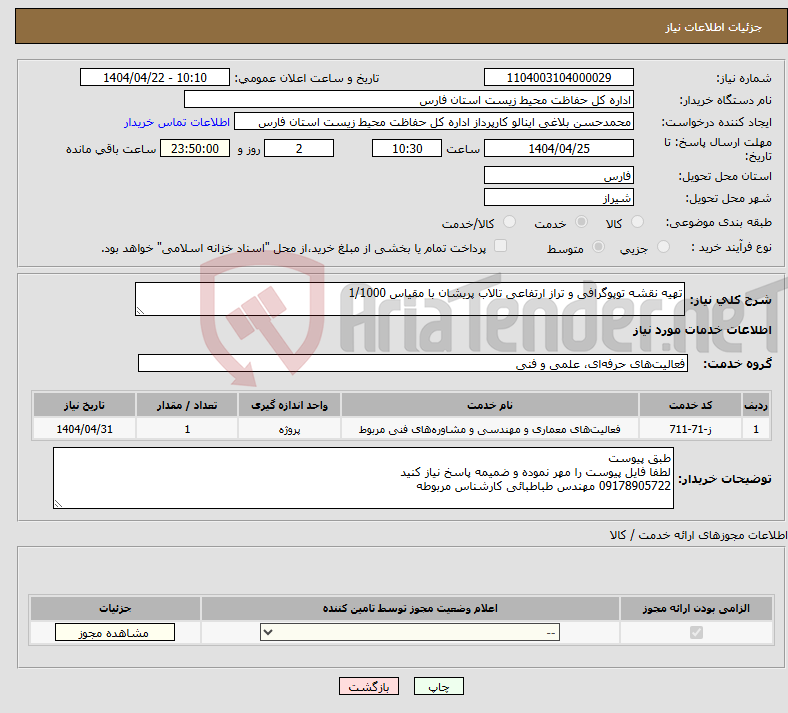Click the description textarea resize handle
788x713 pixels.
pos(140,311)
